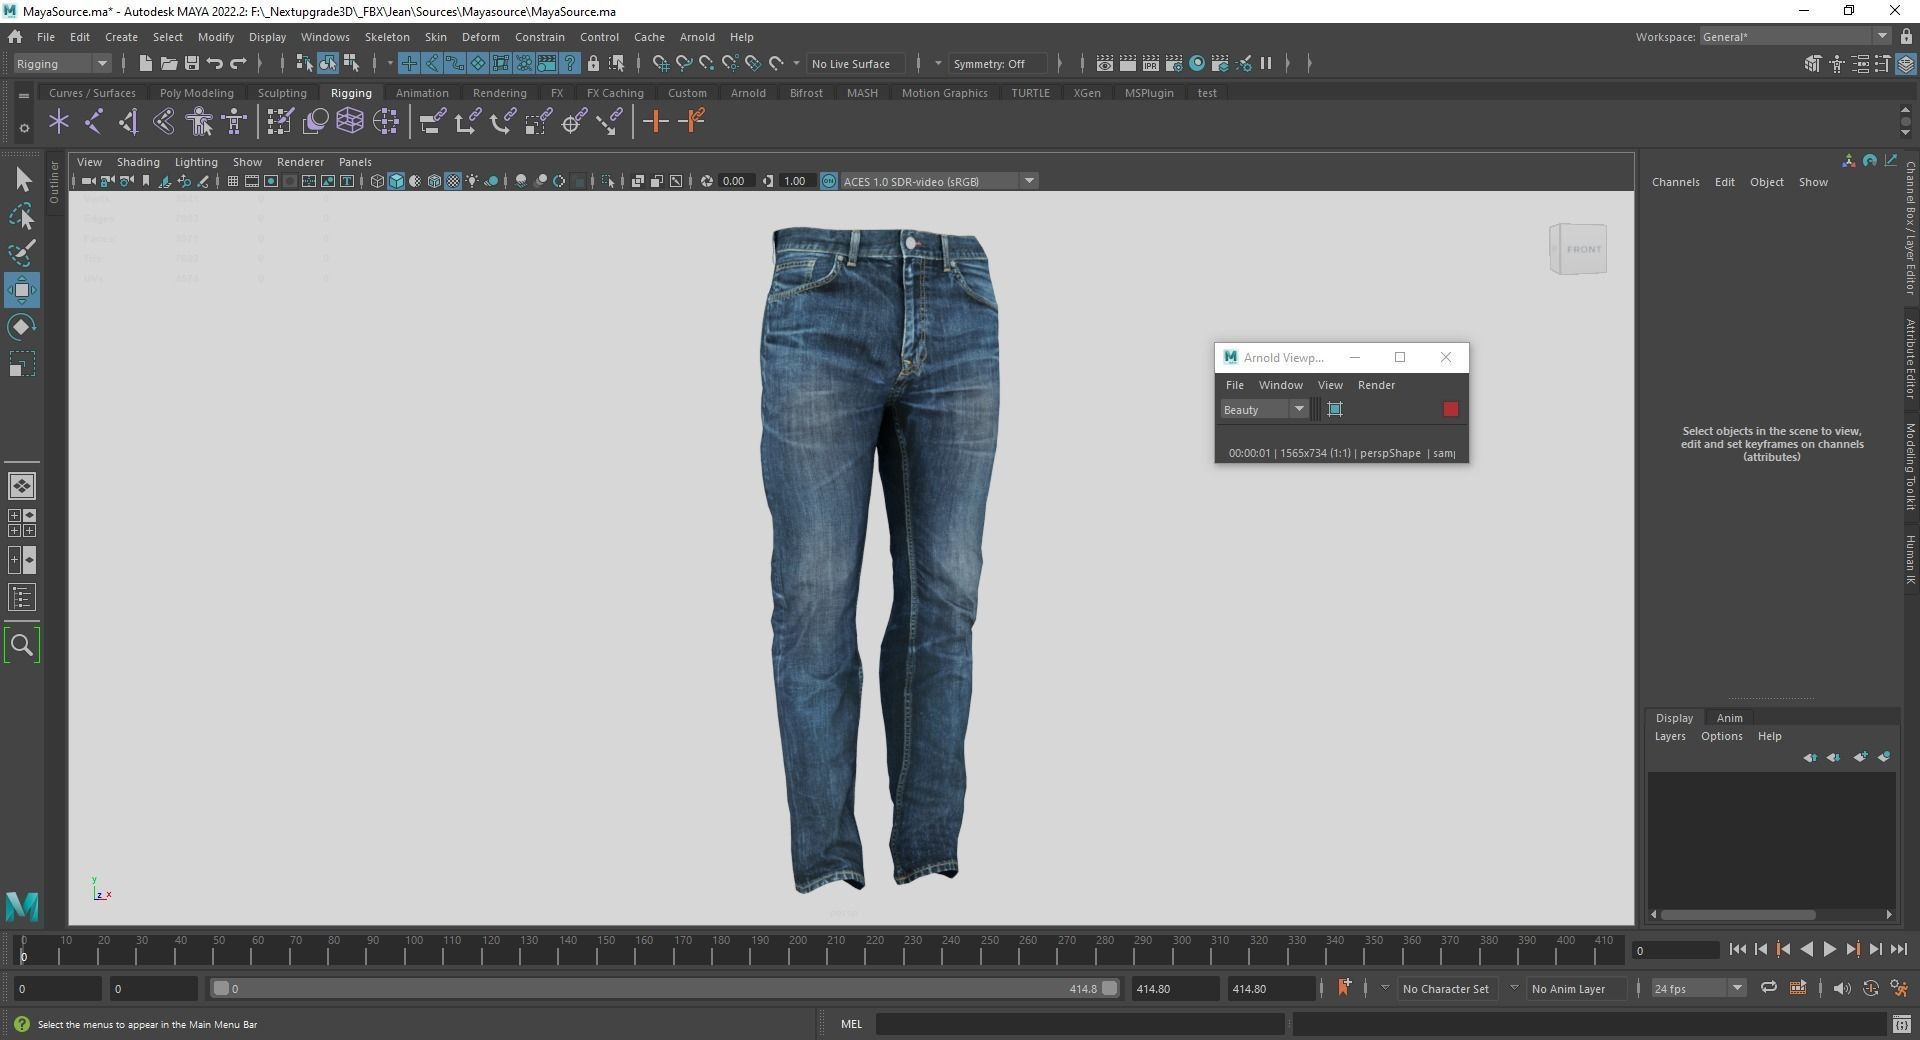Toggle loop playback mode
Screen dimensions: 1920x1040
click(1769, 988)
